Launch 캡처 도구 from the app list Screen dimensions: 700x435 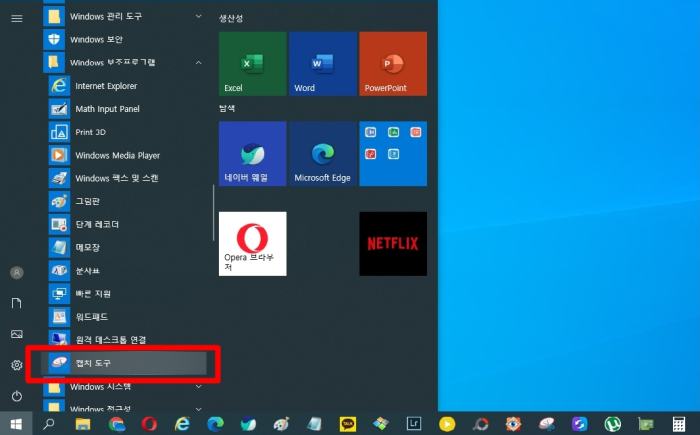[x=124, y=363]
